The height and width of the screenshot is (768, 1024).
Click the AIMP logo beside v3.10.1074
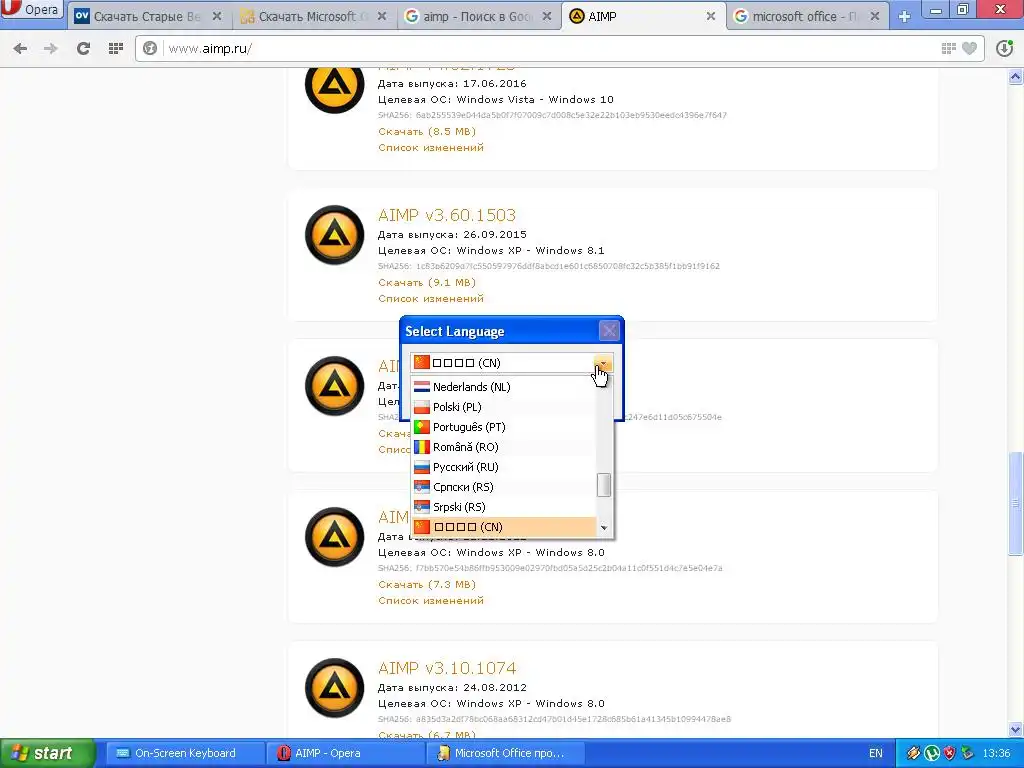point(334,688)
